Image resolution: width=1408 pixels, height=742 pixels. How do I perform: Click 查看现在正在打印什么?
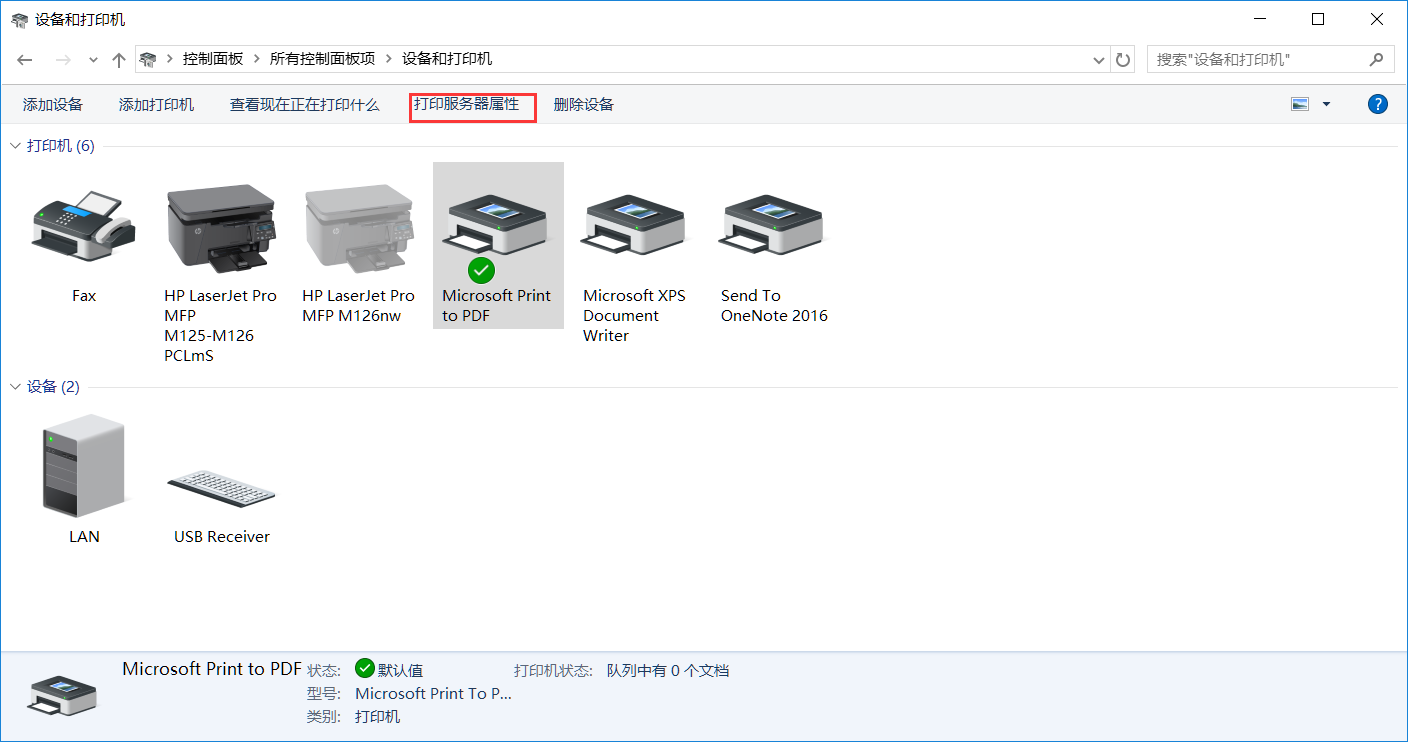coord(305,104)
